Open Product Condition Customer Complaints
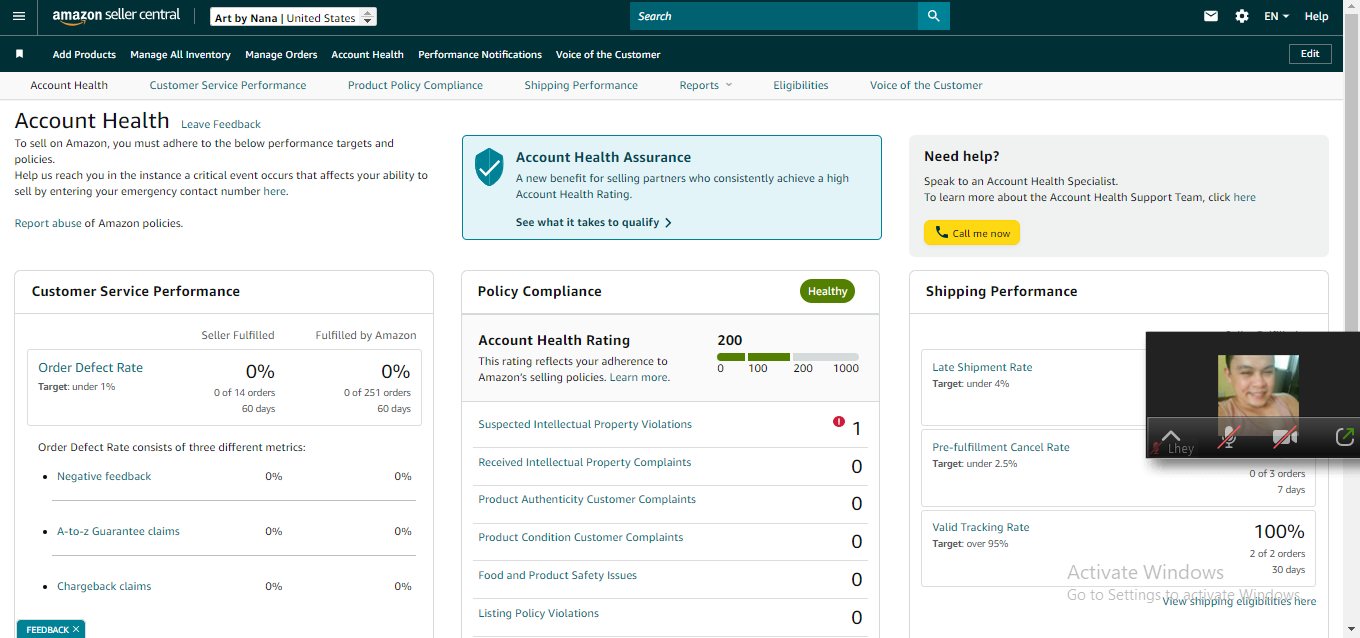The image size is (1360, 638). [x=581, y=537]
